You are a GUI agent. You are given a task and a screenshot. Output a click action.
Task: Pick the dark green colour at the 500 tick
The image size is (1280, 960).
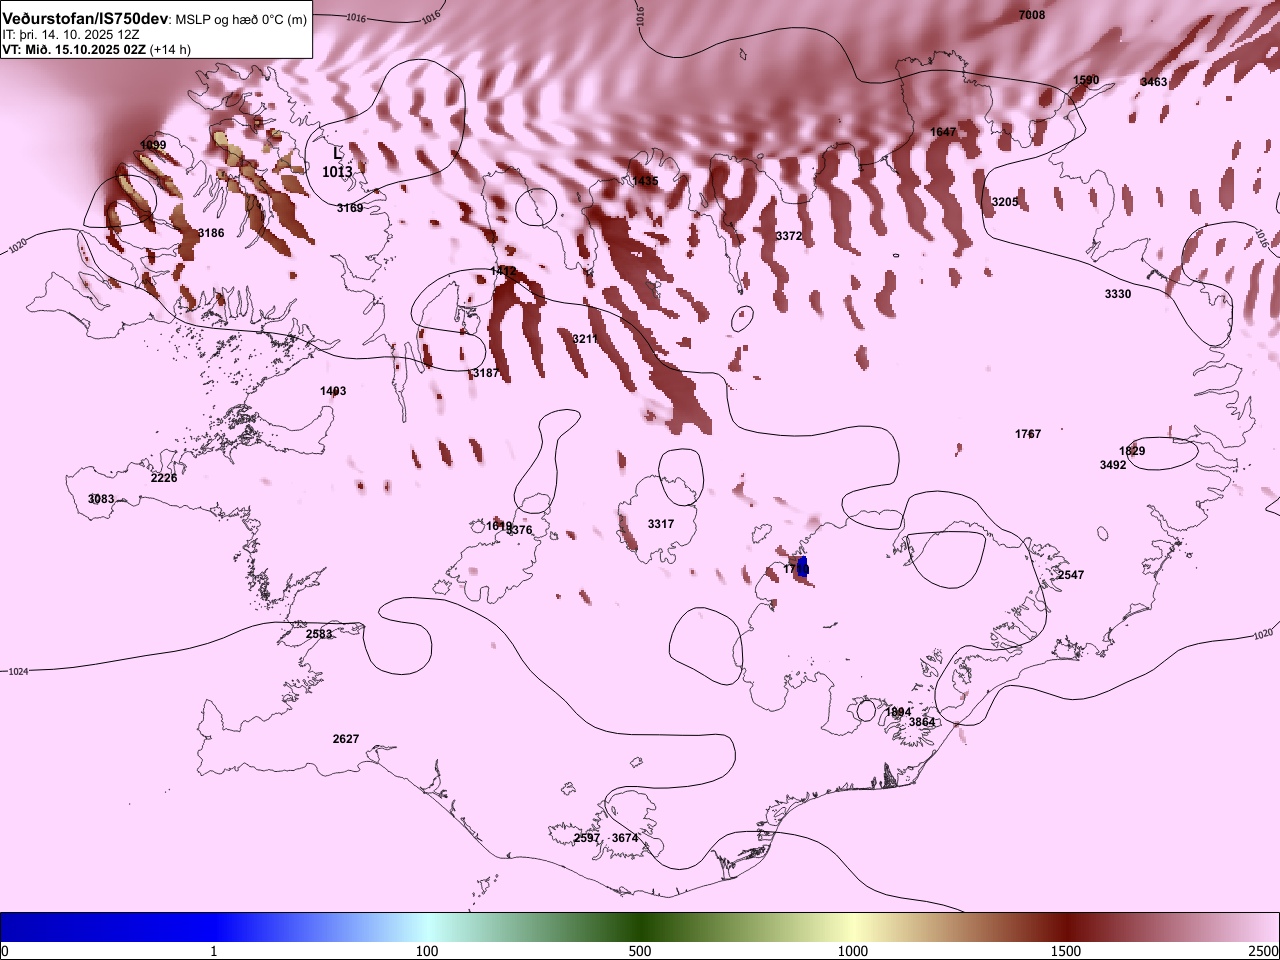[640, 927]
